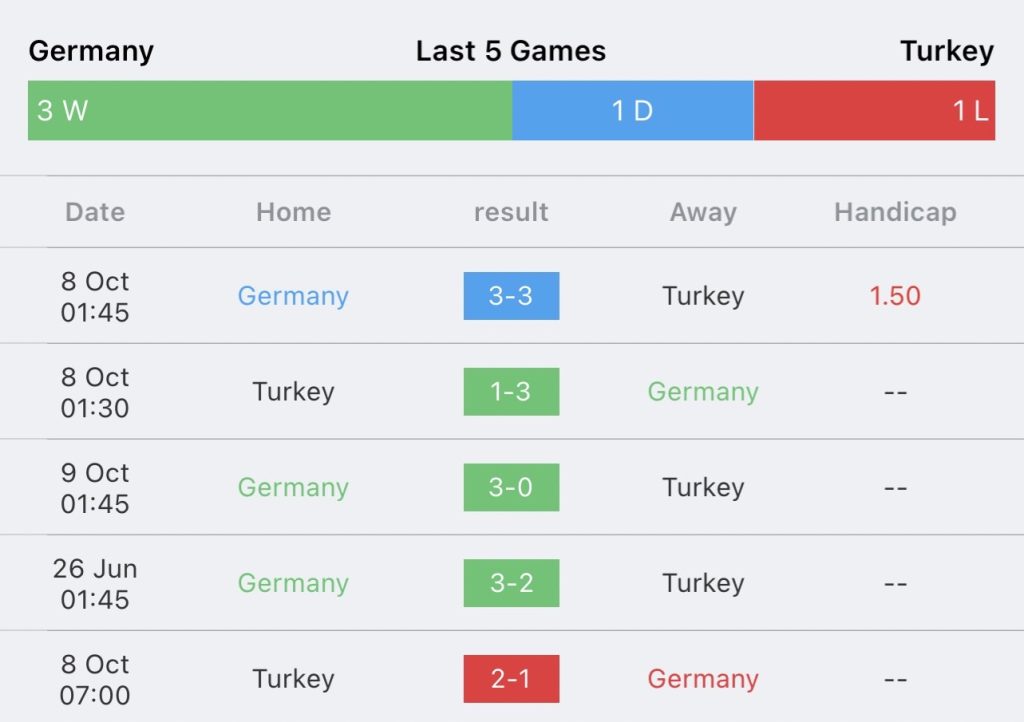Select the Last 5 Games heading
1024x722 pixels.
pyautogui.click(x=511, y=51)
